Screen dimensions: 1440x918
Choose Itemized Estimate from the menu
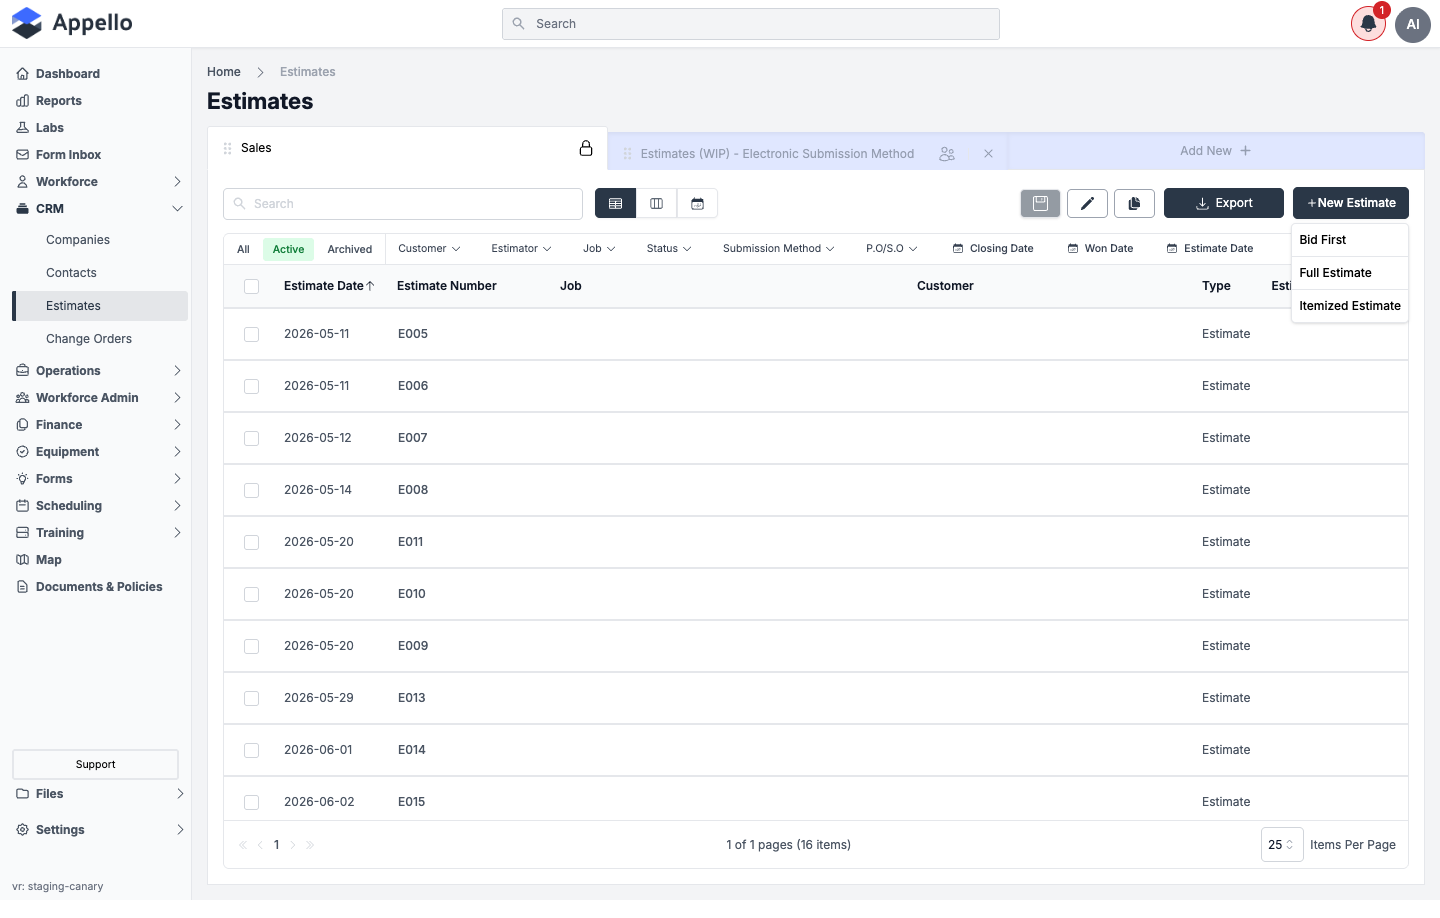click(1350, 306)
